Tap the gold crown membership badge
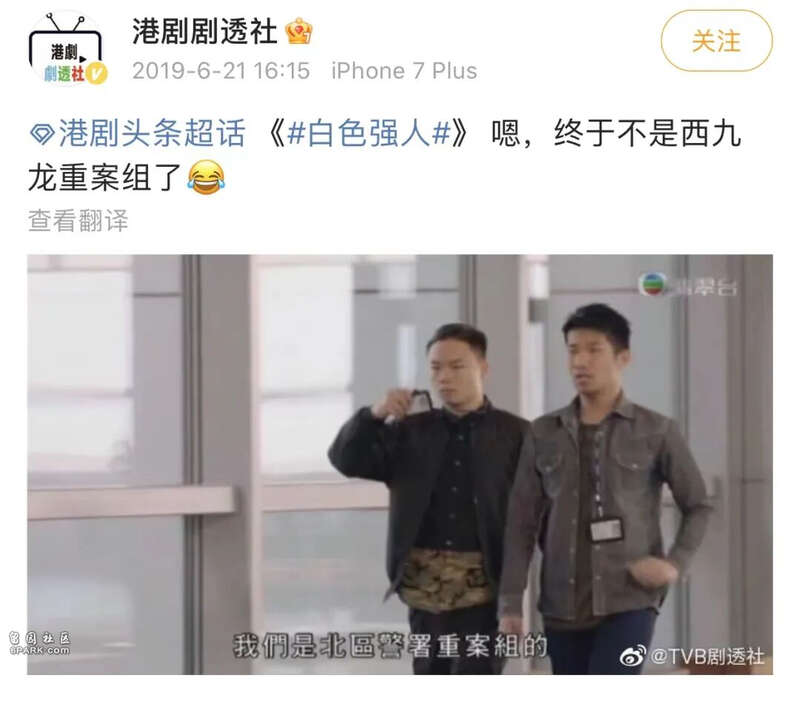 click(298, 31)
